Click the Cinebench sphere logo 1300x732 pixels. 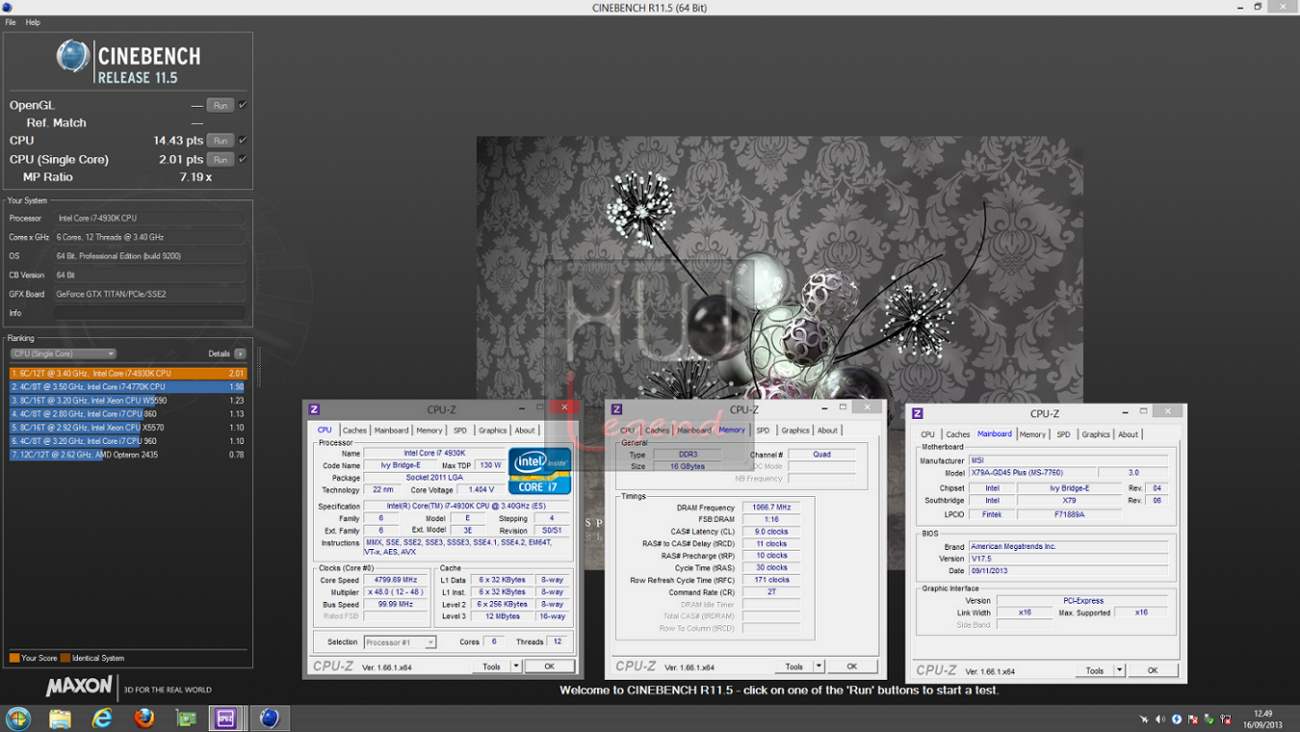pyautogui.click(x=72, y=56)
